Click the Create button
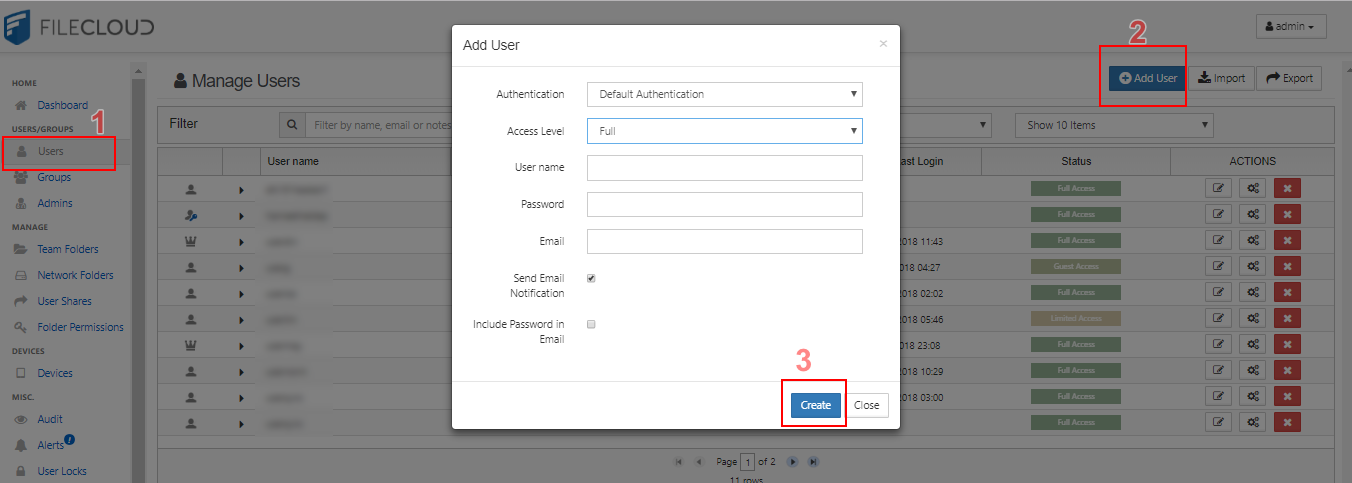 [815, 405]
